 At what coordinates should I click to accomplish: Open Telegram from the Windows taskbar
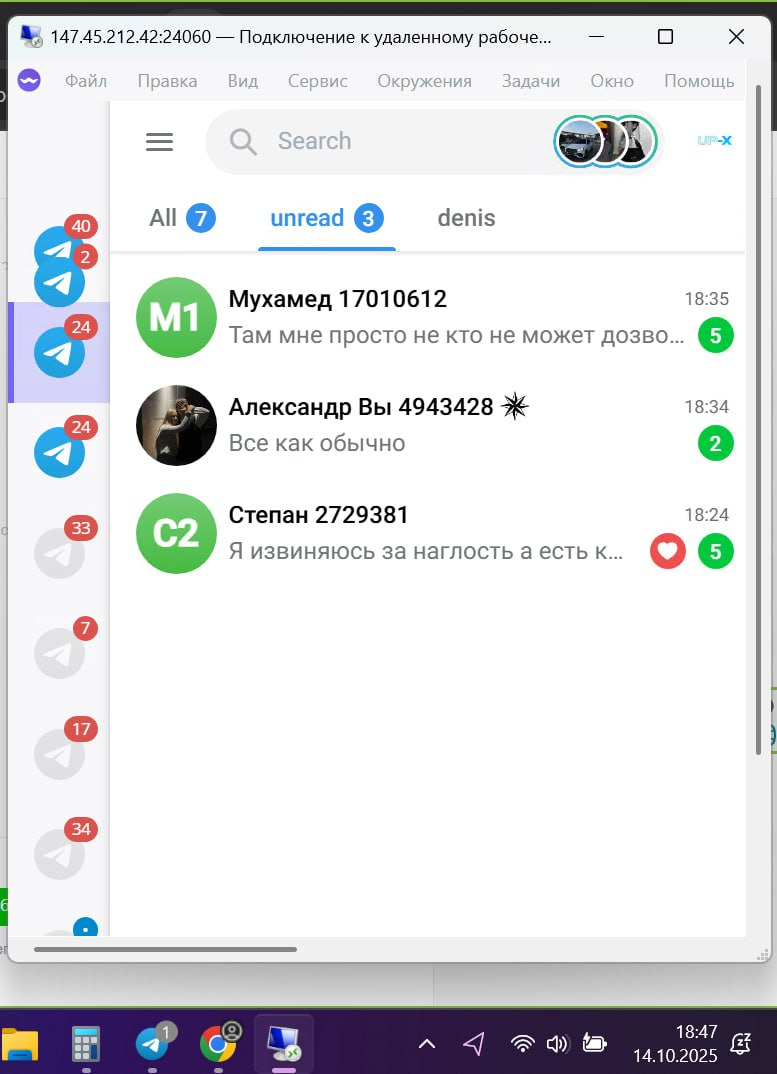click(x=152, y=1045)
